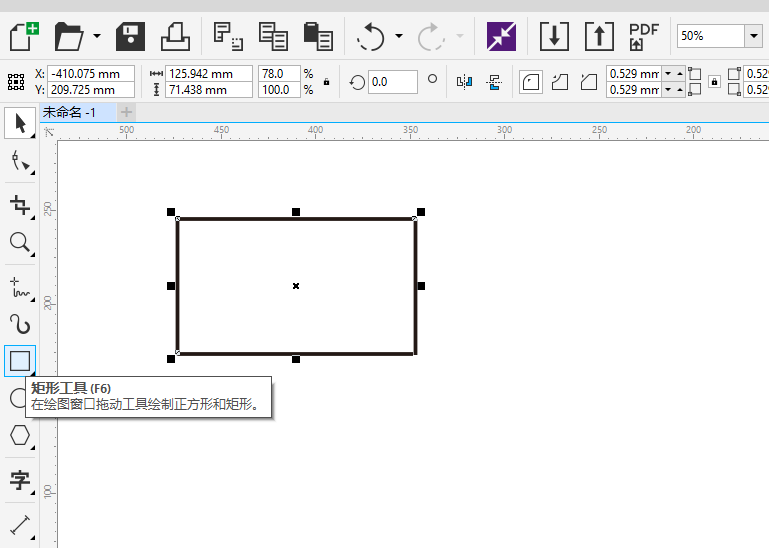Toggle the scale ratio lock
Image resolution: width=769 pixels, height=548 pixels.
click(x=326, y=82)
